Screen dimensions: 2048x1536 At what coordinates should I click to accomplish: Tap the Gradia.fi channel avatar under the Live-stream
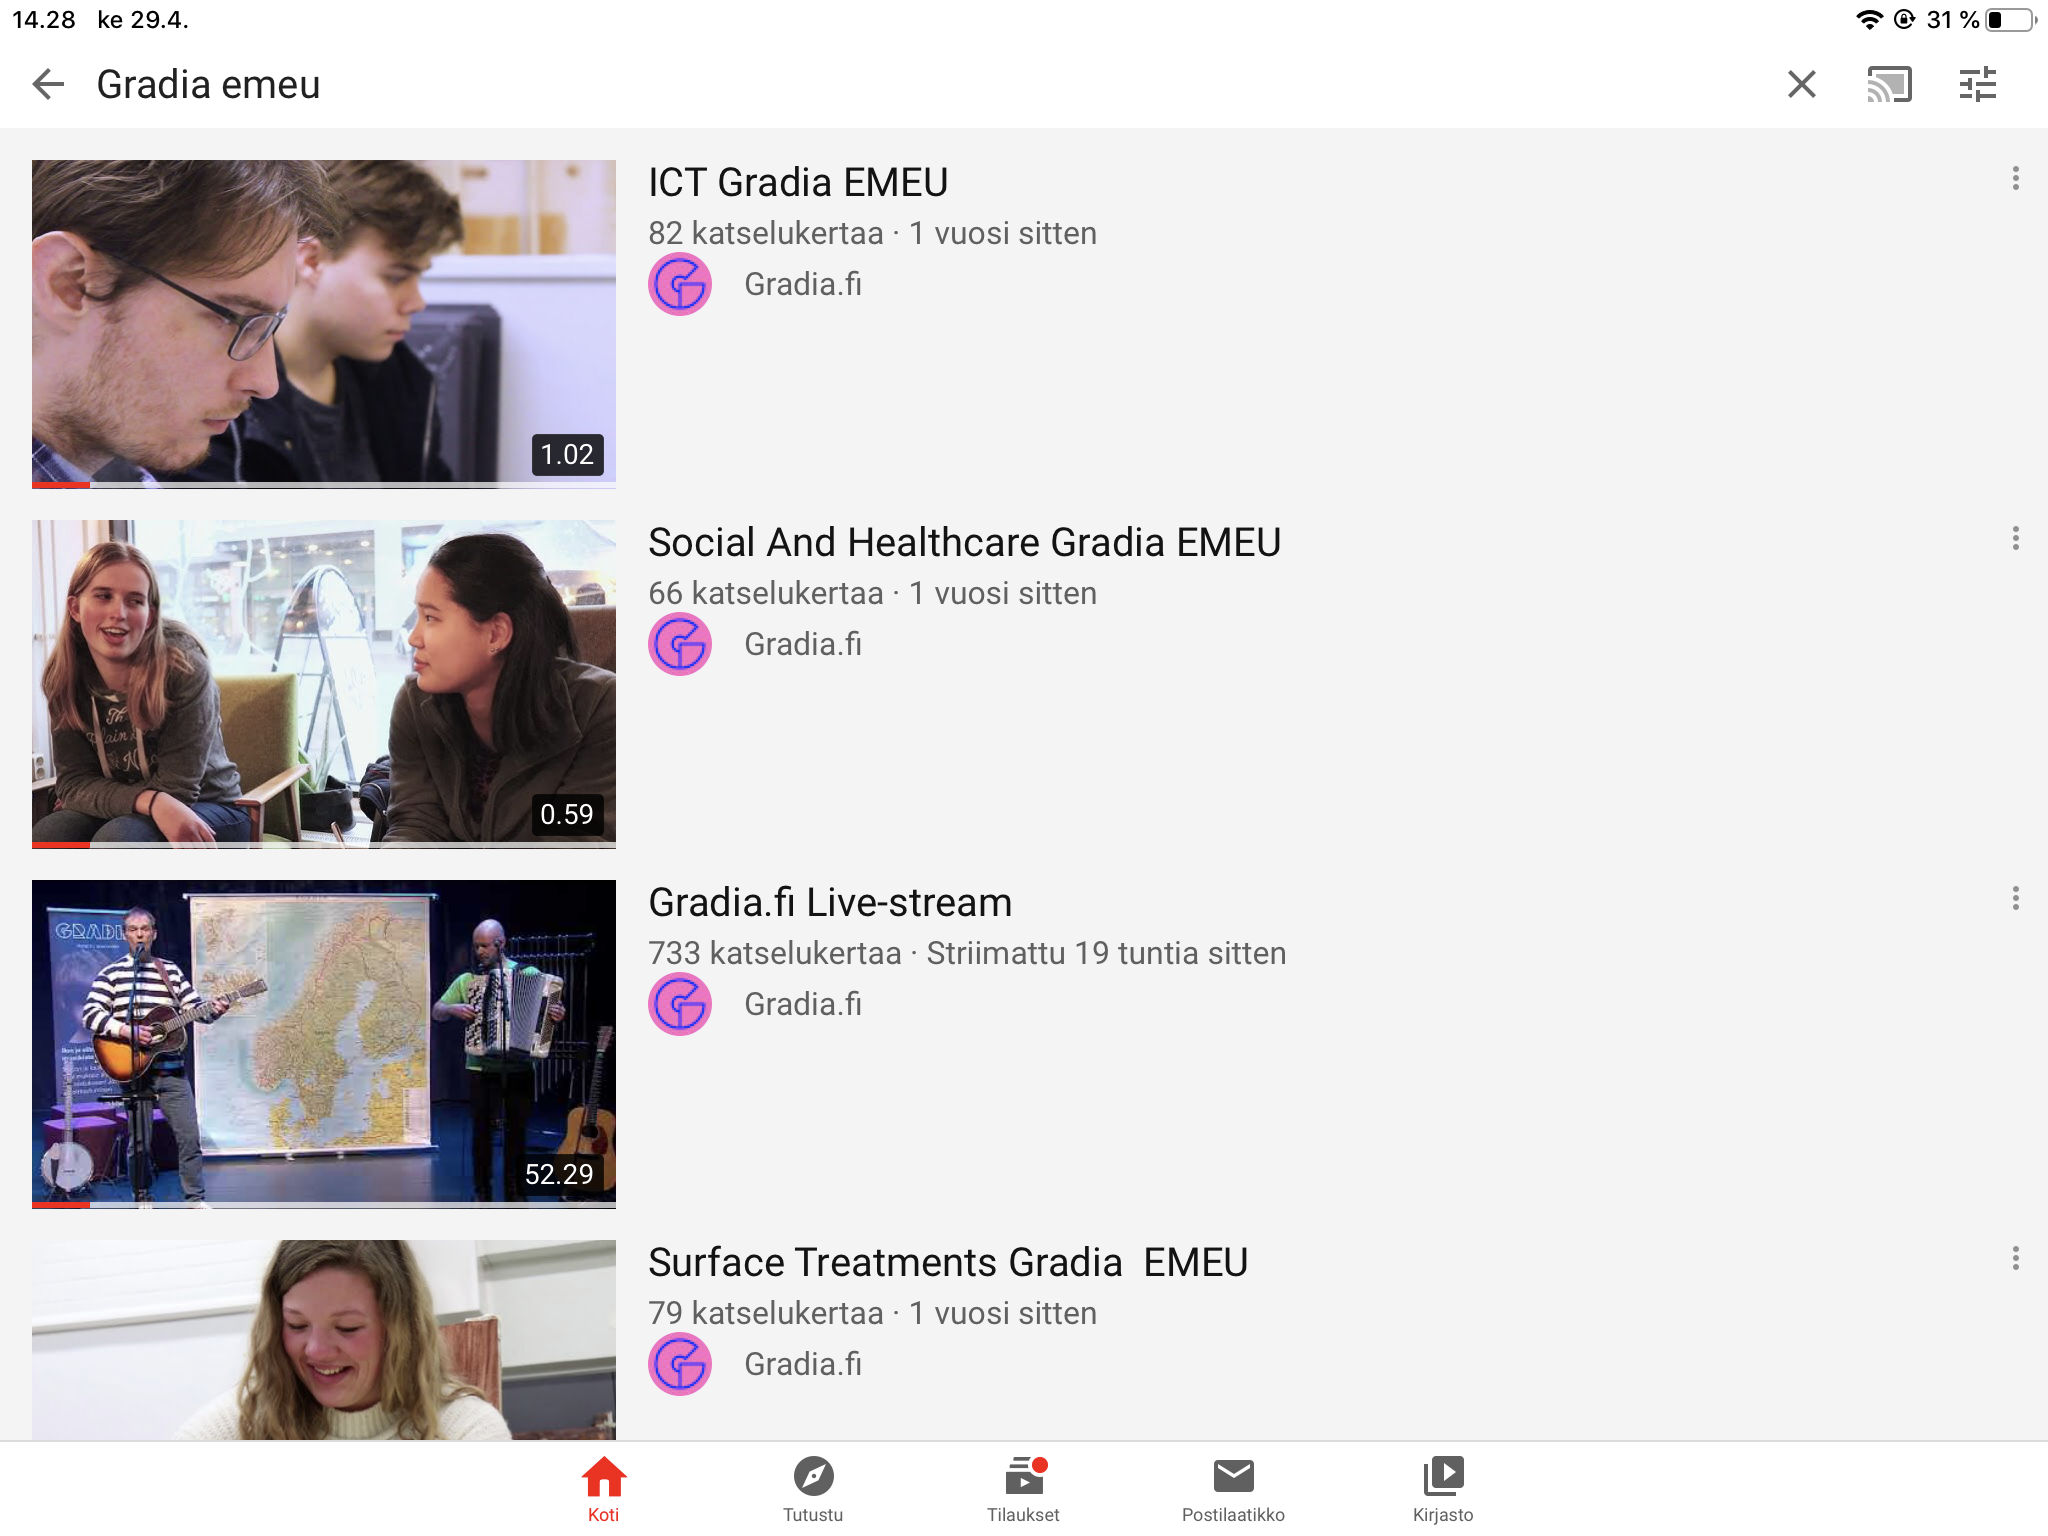[x=680, y=1005]
